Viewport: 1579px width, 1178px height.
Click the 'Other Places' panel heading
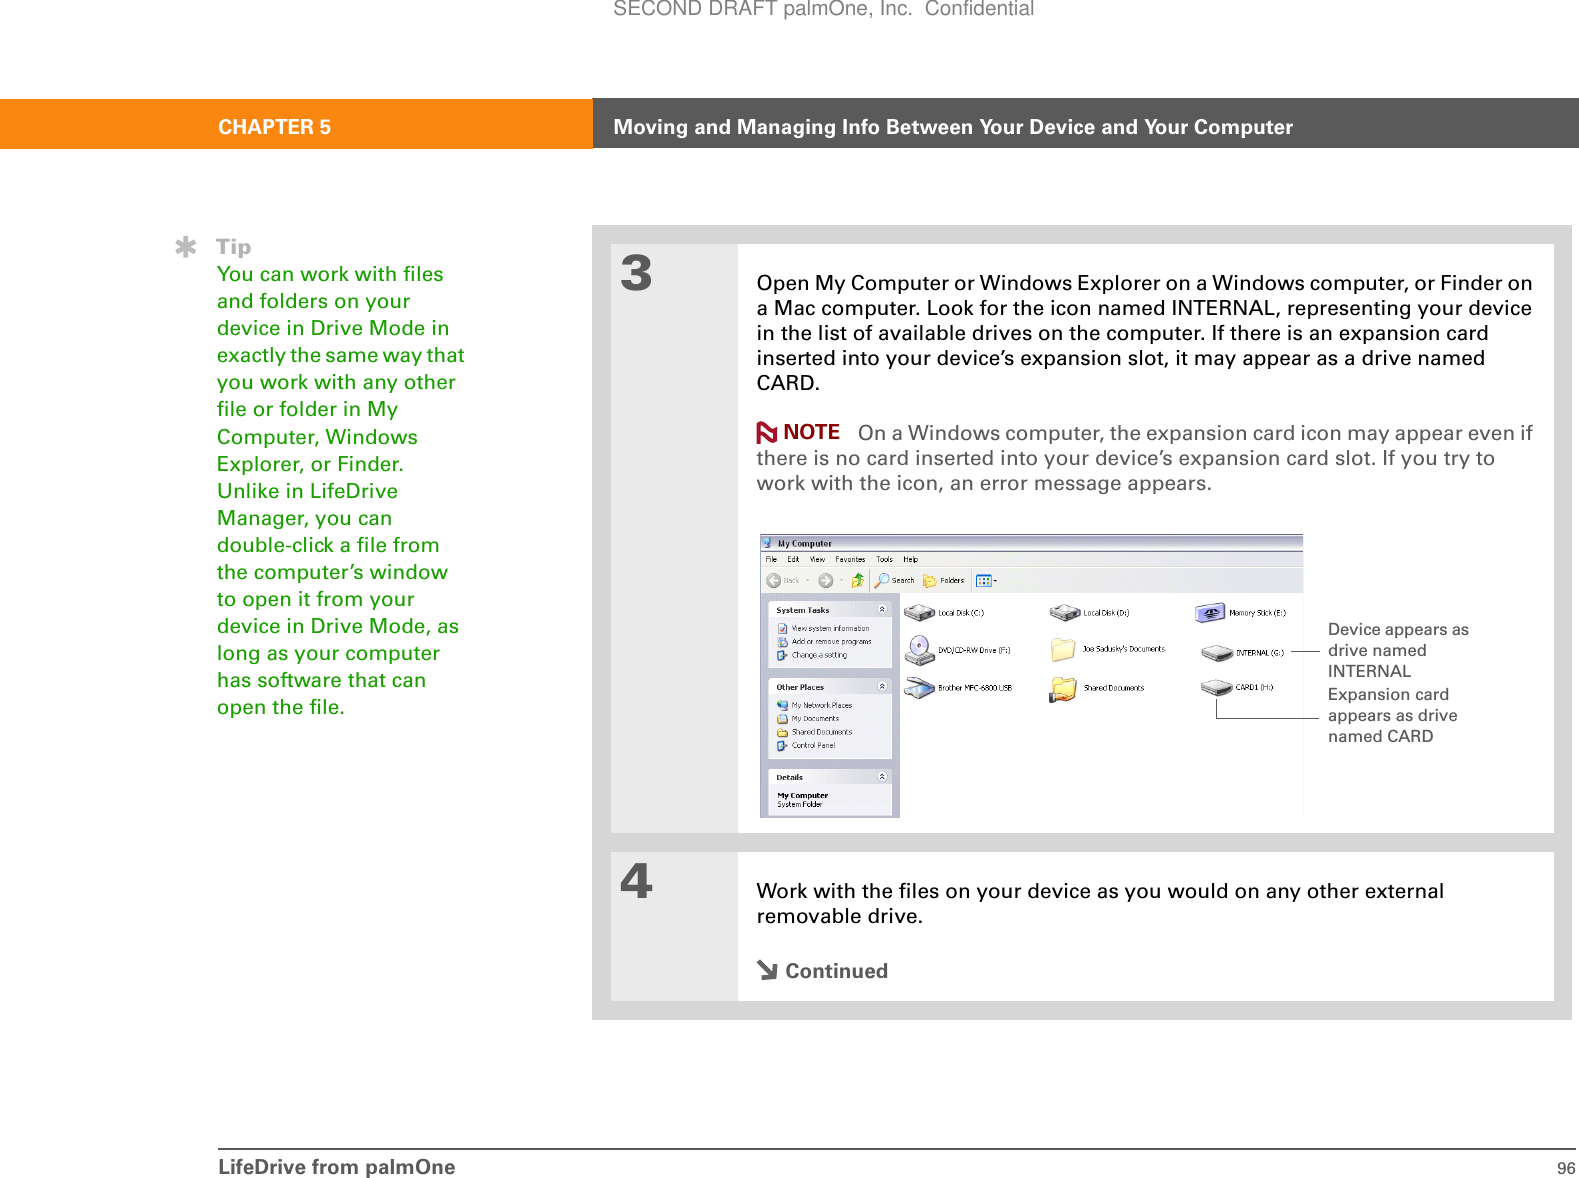point(800,688)
